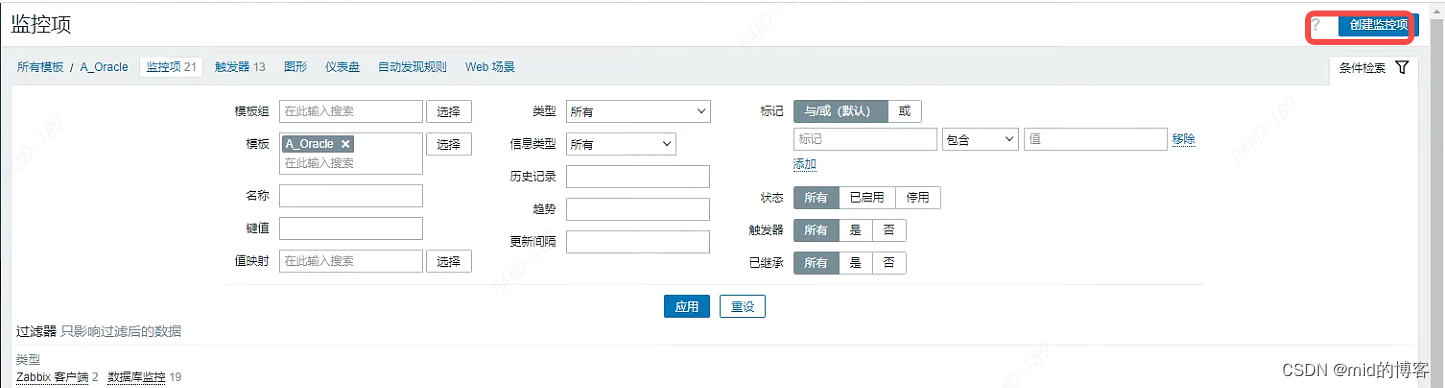The image size is (1445, 388).
Task: Click the 添加 tag link
Action: [805, 164]
